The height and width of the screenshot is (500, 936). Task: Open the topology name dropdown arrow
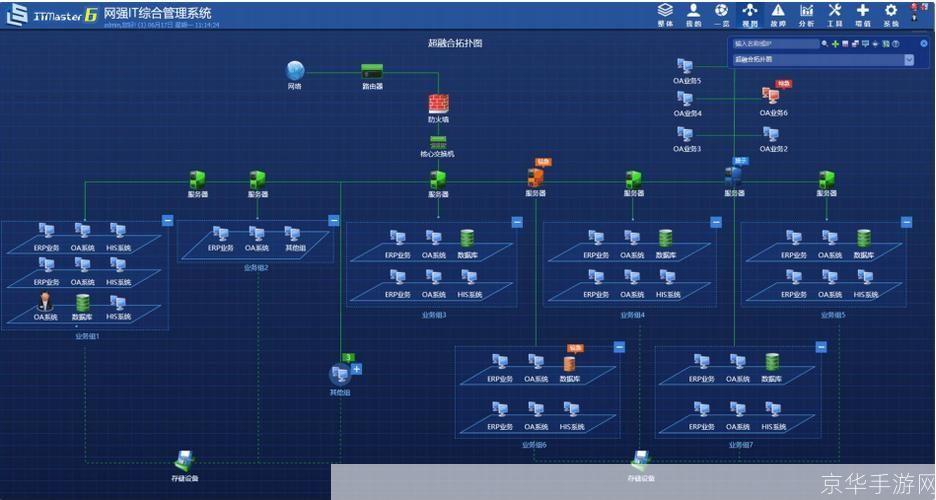[909, 60]
